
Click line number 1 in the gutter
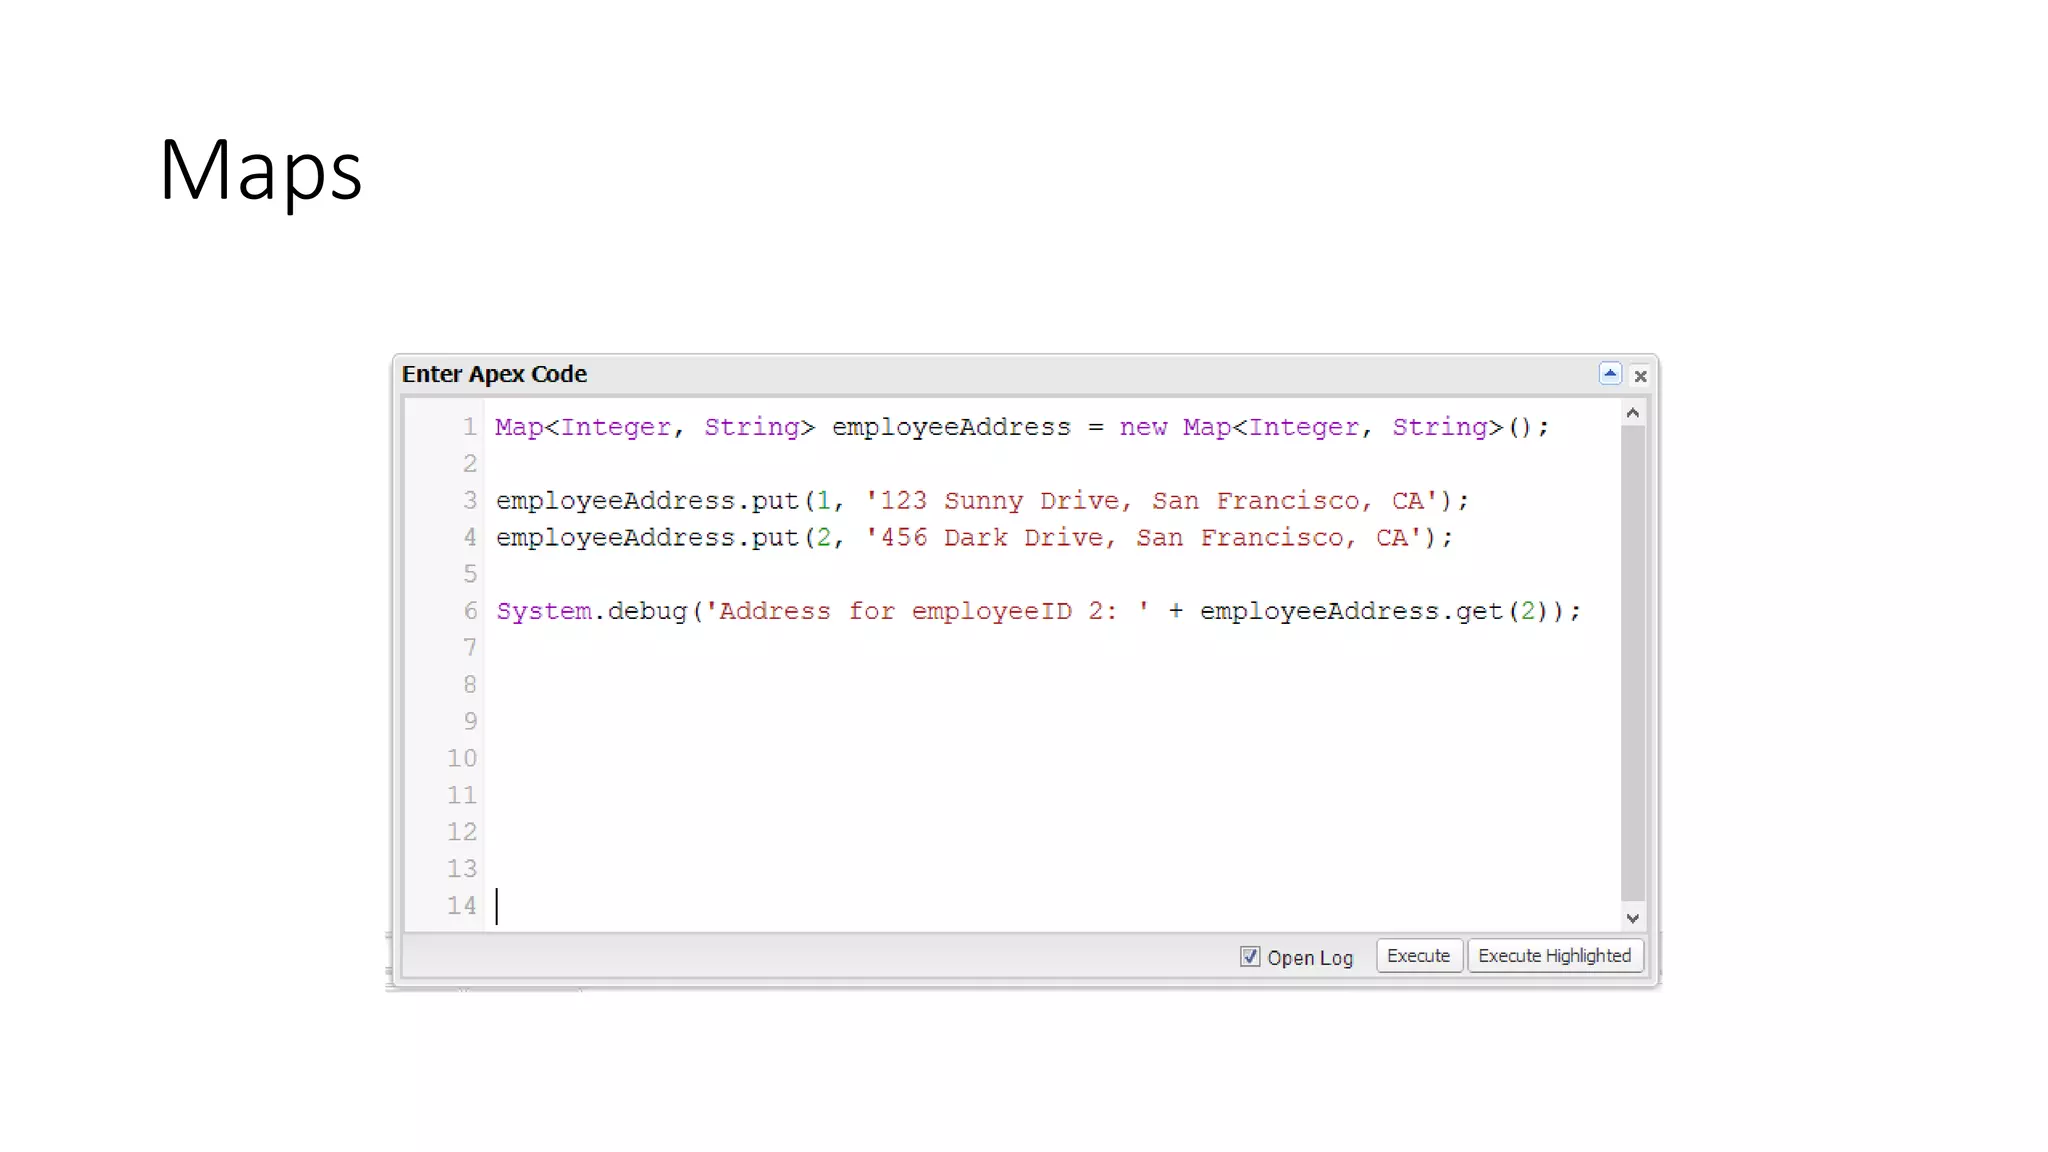(x=469, y=427)
